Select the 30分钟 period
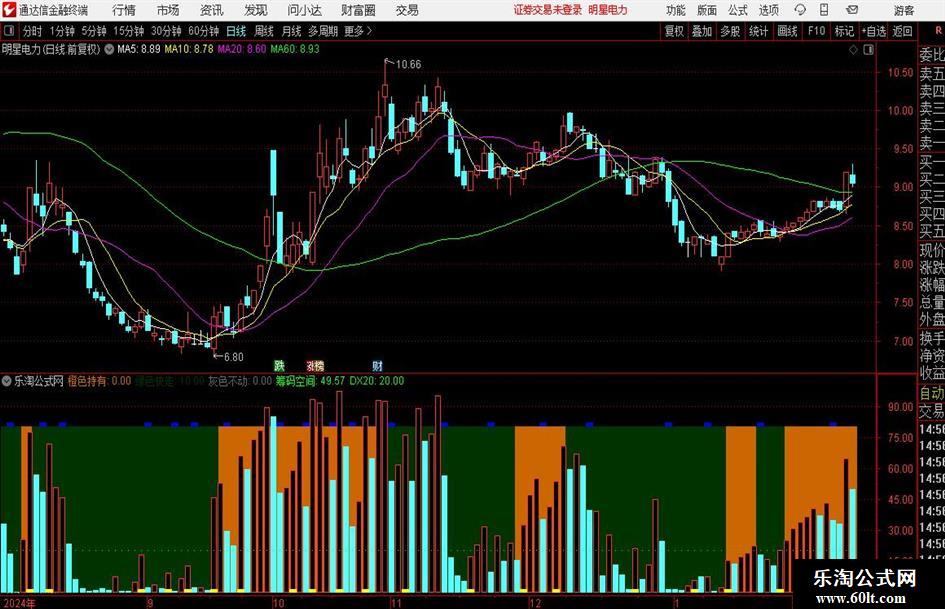 pos(166,31)
